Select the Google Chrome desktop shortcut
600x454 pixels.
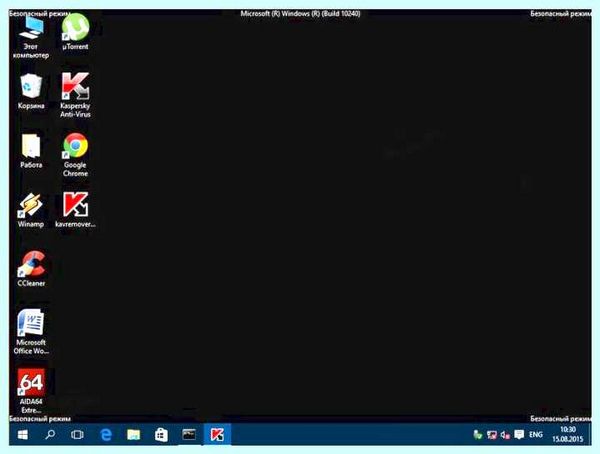[x=75, y=154]
